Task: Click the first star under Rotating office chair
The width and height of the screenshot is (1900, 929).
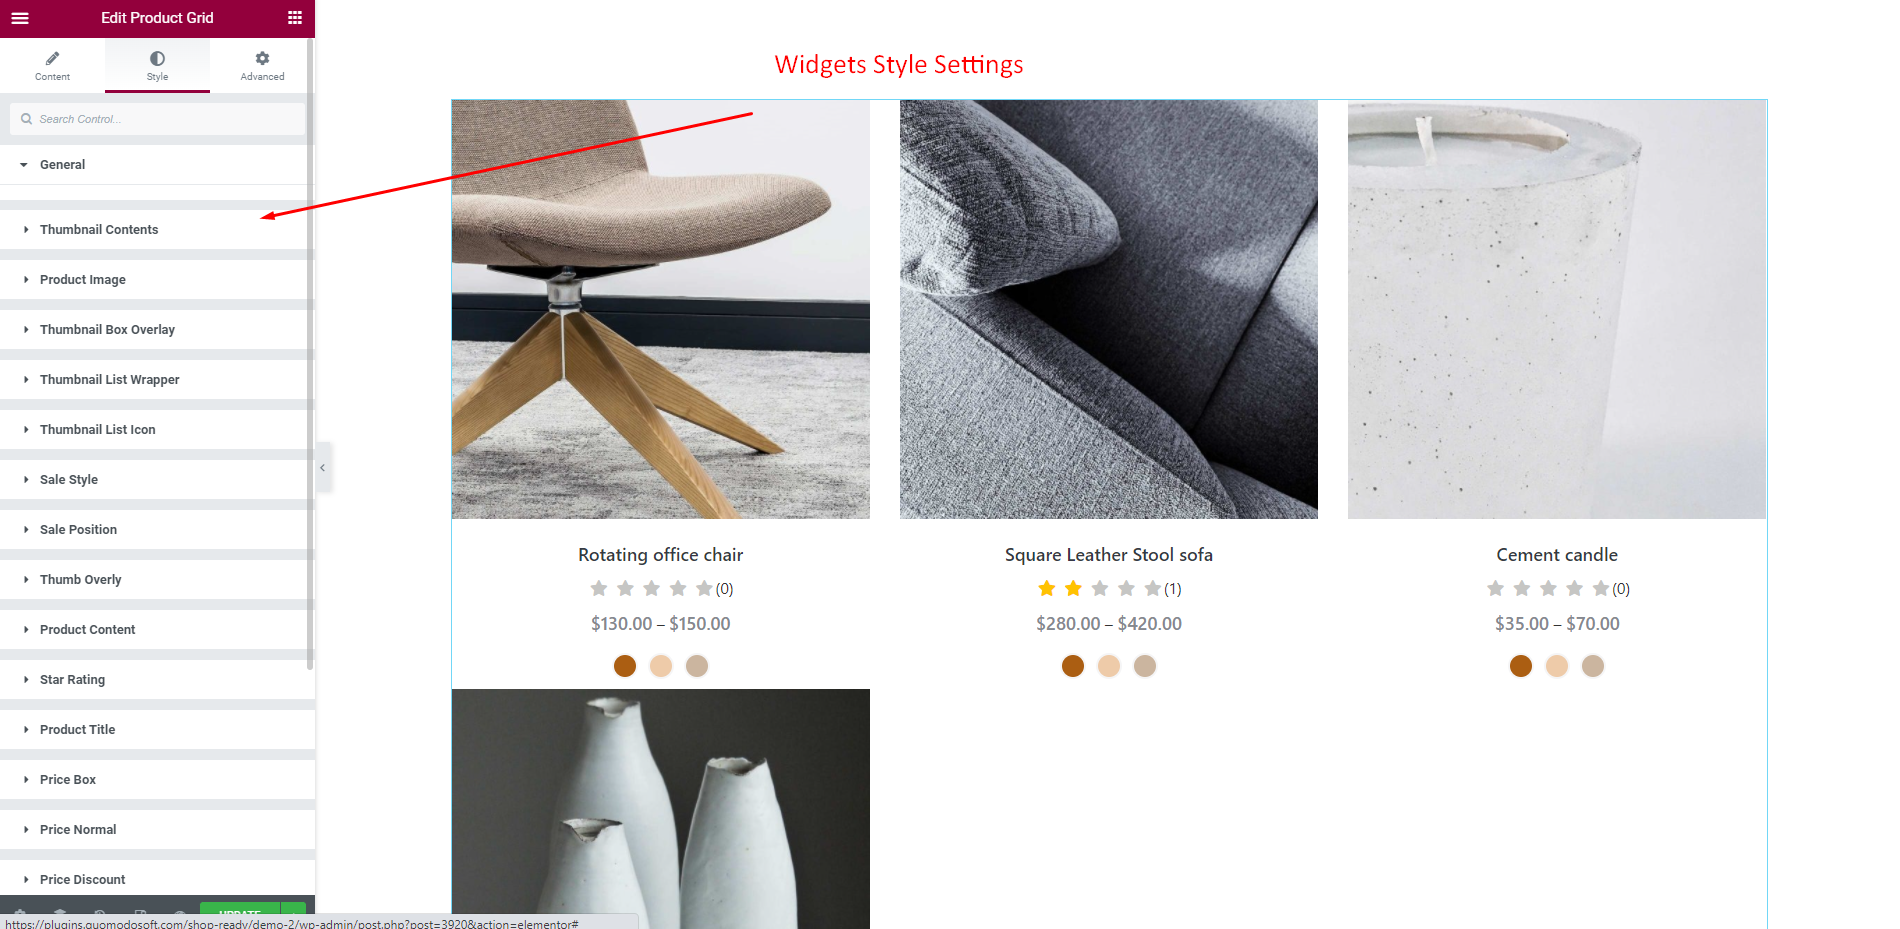Action: 599,588
